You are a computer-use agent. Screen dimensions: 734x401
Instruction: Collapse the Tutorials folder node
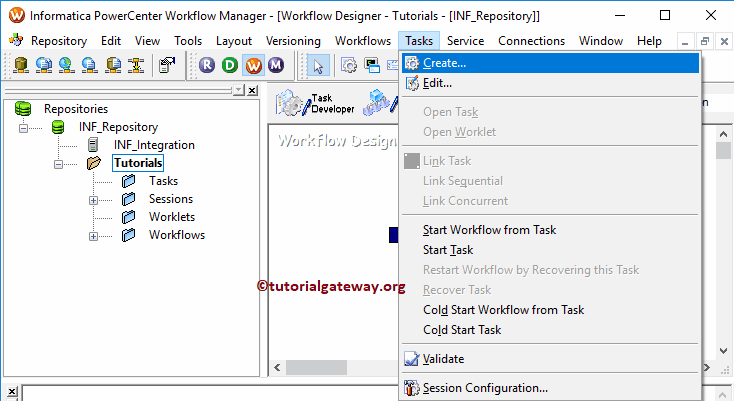pyautogui.click(x=58, y=164)
